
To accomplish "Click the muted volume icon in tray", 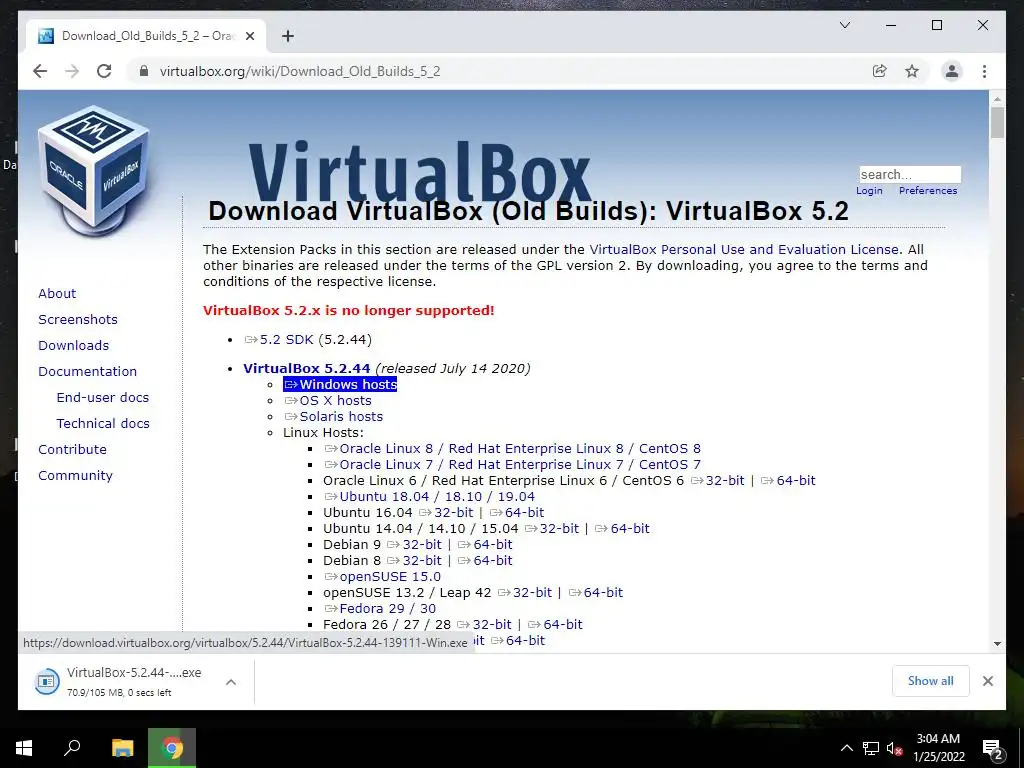I will pyautogui.click(x=895, y=748).
